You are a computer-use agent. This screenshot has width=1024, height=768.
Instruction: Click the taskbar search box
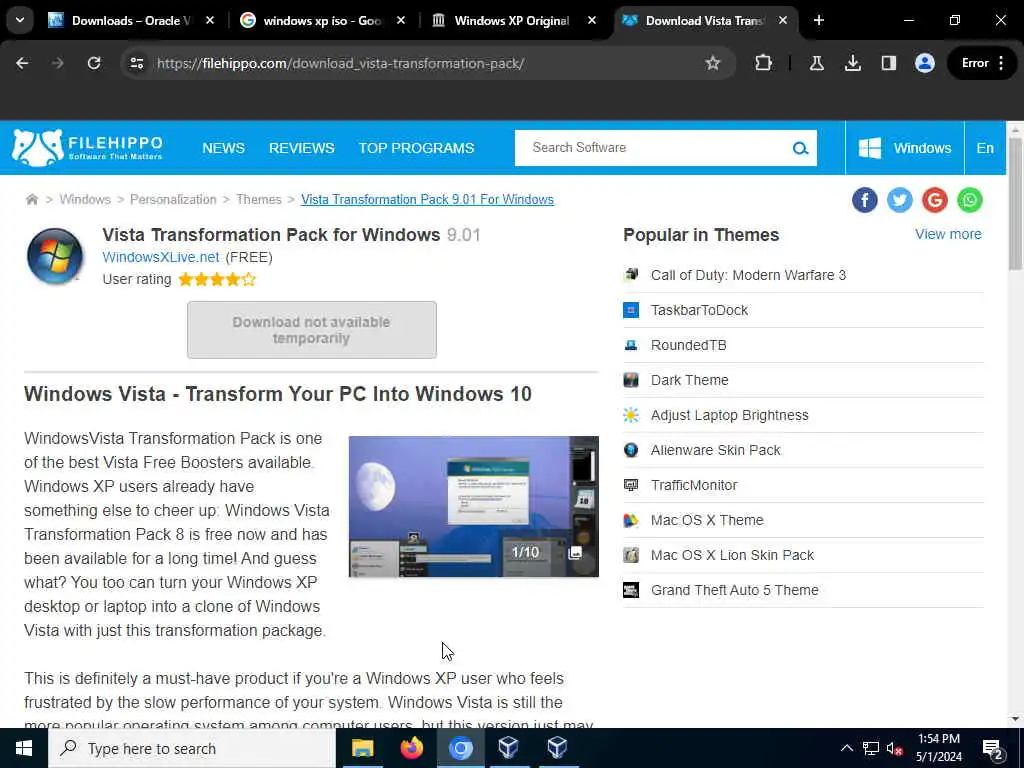coord(191,748)
